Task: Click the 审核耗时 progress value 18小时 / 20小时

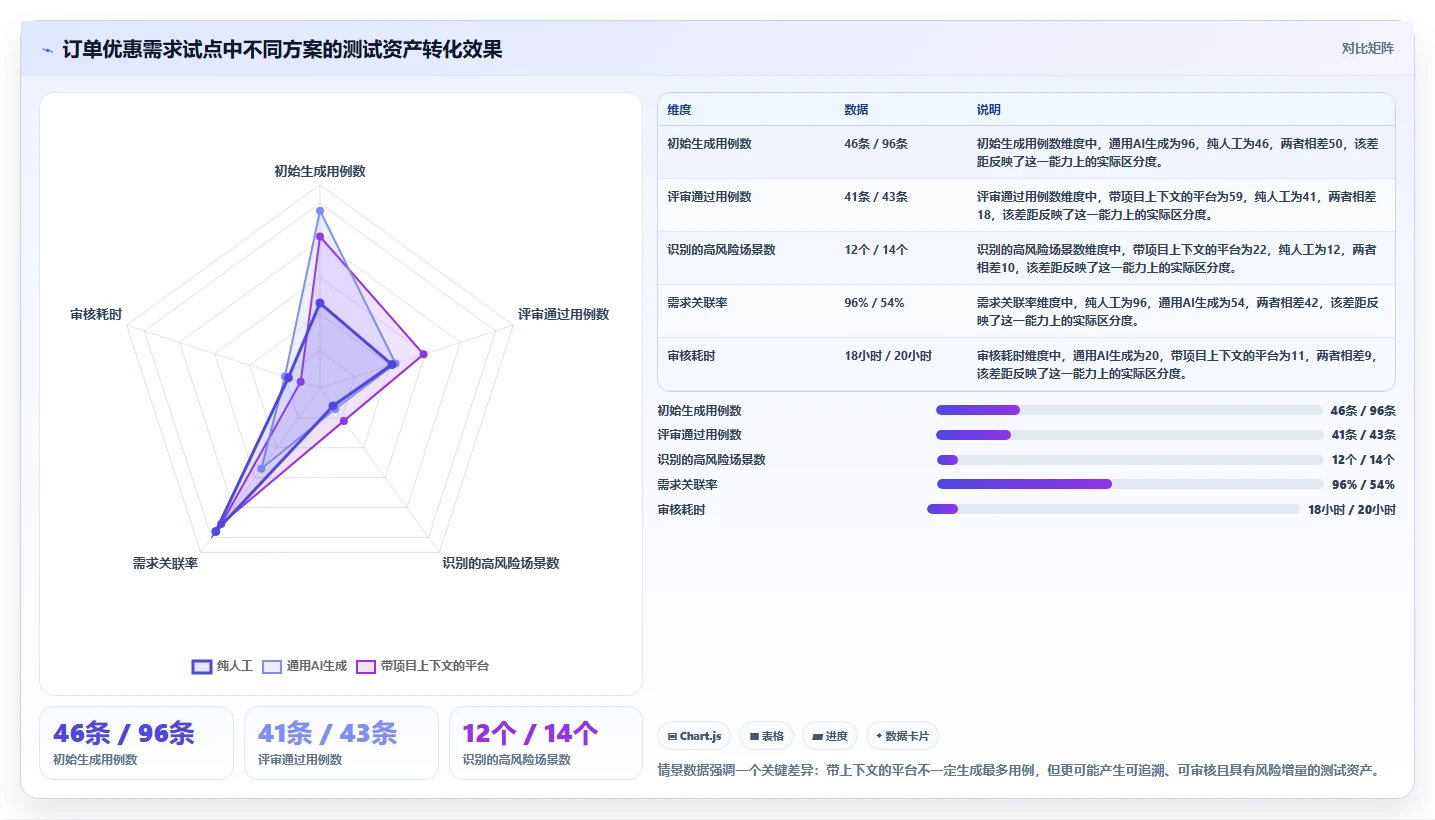Action: click(1351, 510)
